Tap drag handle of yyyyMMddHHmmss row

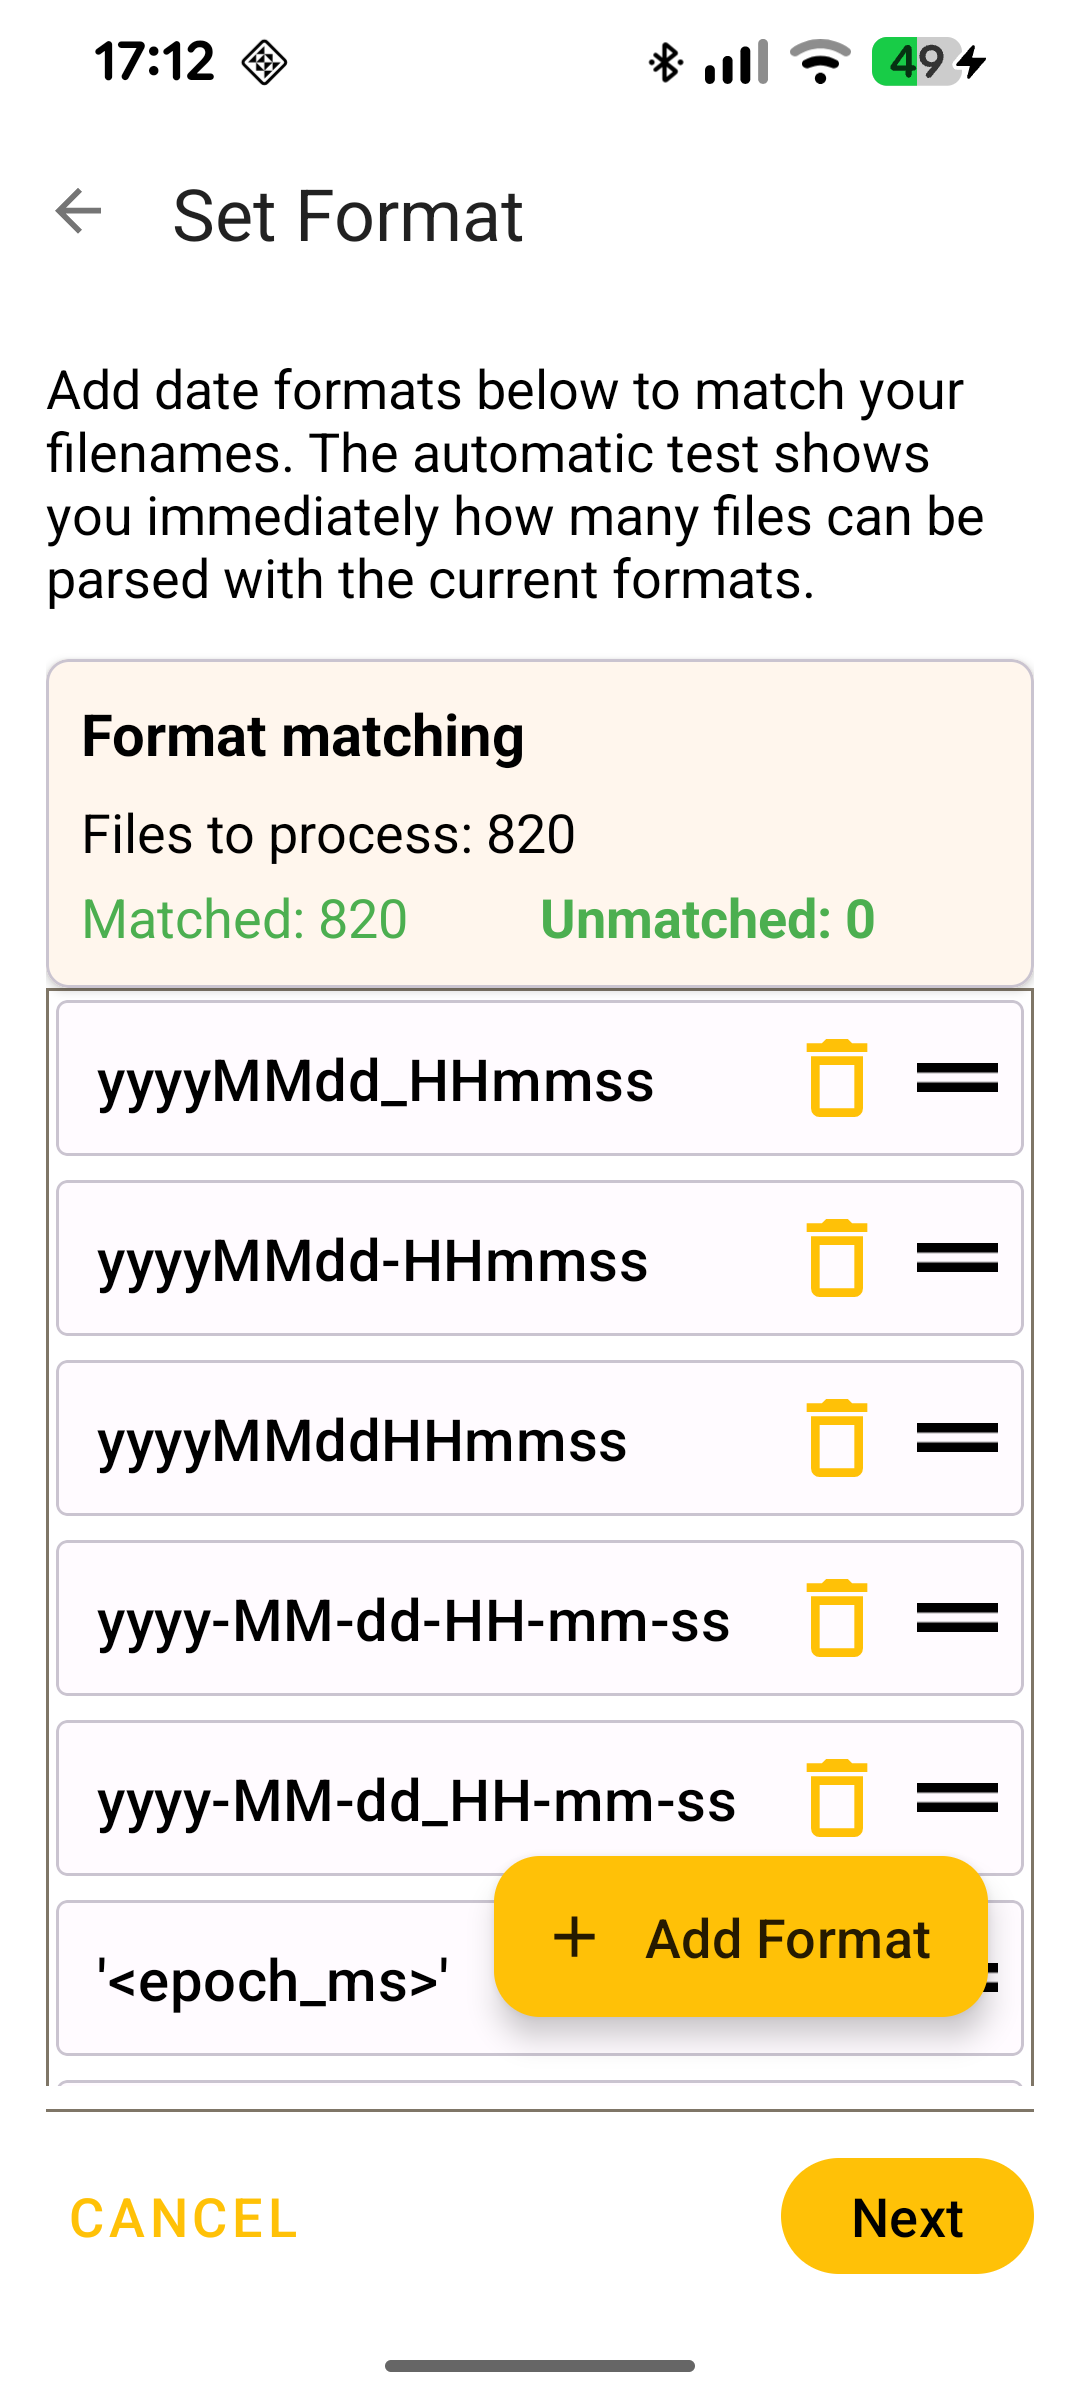pyautogui.click(x=957, y=1438)
